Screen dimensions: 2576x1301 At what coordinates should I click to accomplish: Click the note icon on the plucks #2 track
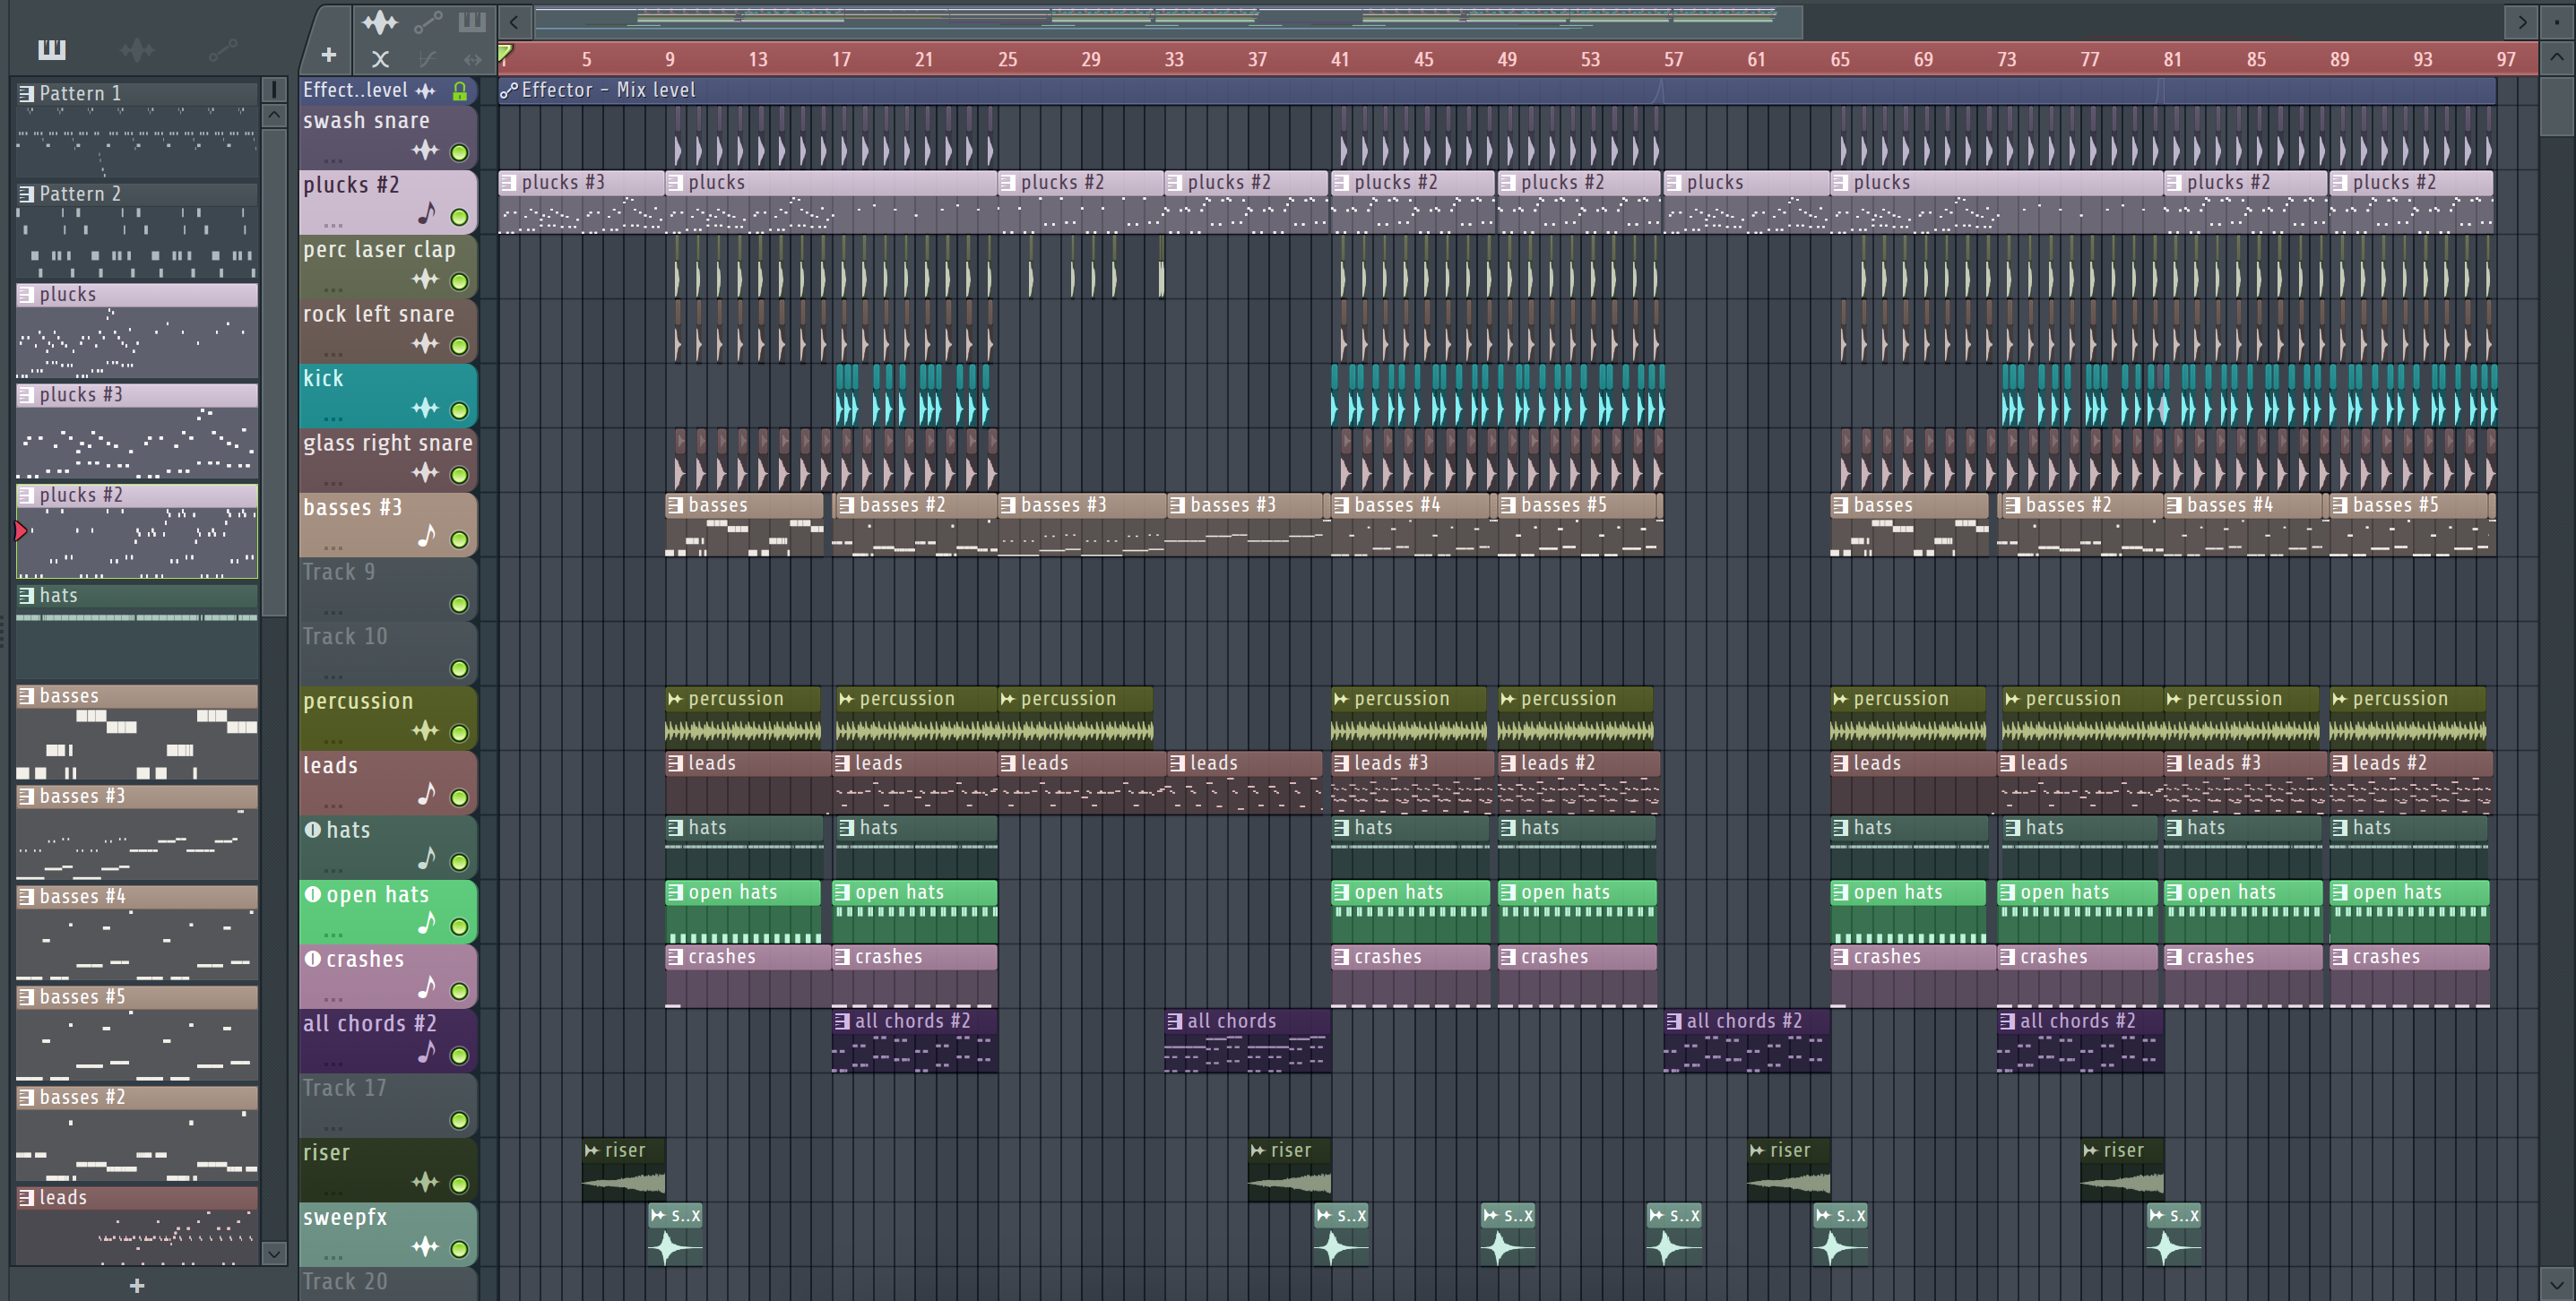pyautogui.click(x=427, y=213)
